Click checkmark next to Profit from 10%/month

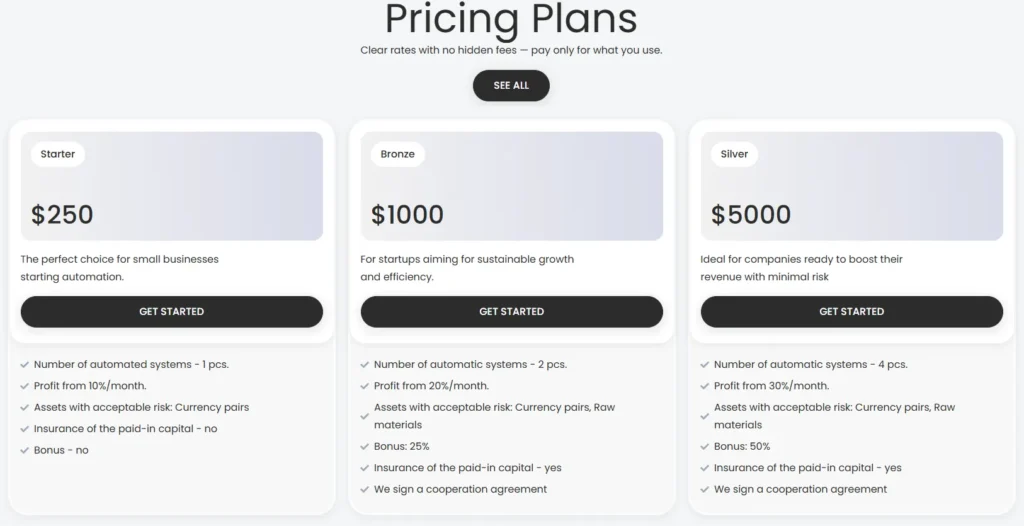pyautogui.click(x=25, y=386)
